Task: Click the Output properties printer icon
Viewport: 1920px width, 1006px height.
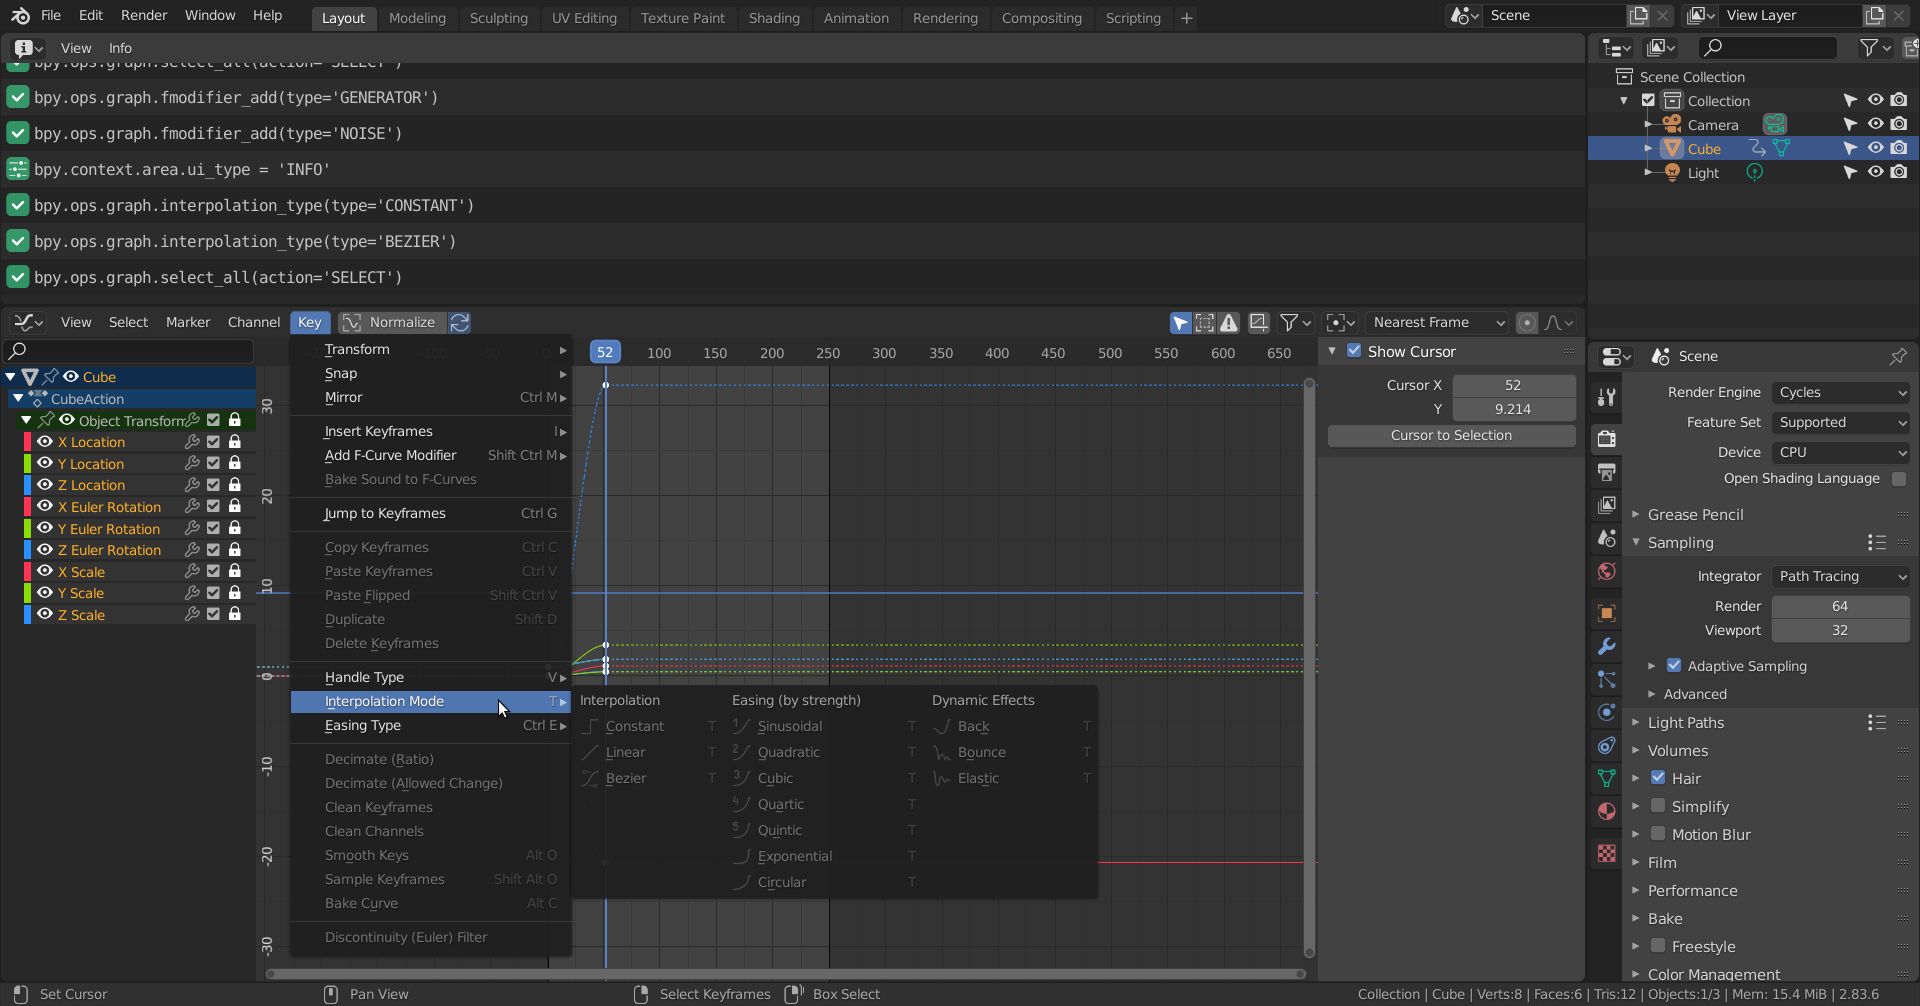Action: tap(1607, 472)
